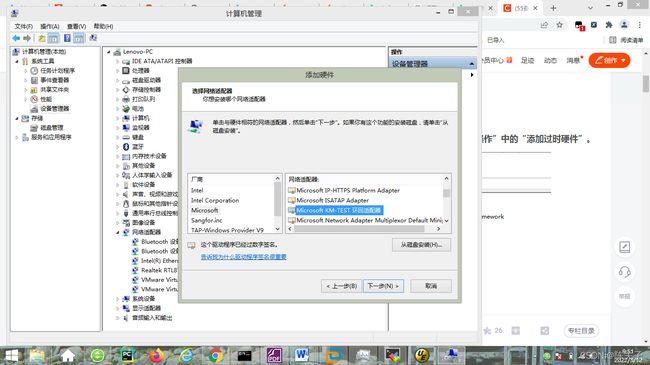Collapse the 设备管理器 actions pane header

pos(472,64)
